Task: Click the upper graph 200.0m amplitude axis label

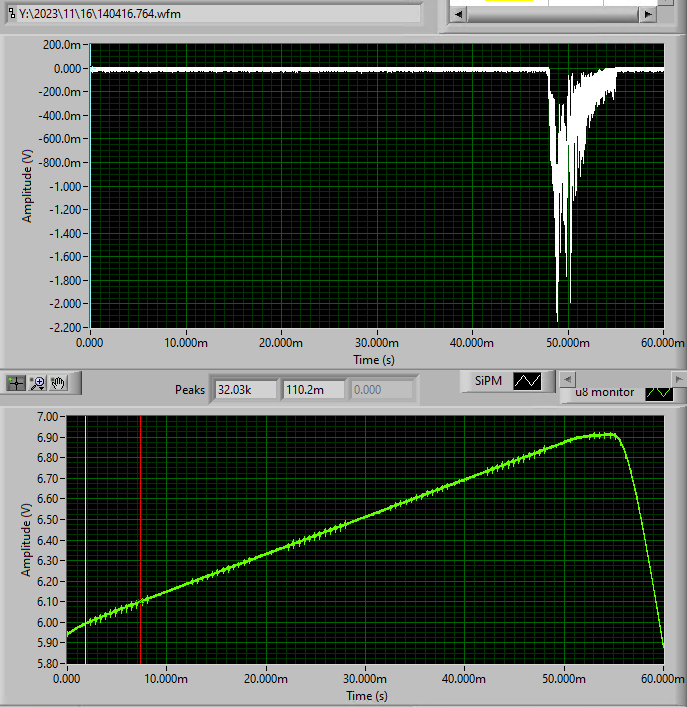Action: [x=62, y=45]
